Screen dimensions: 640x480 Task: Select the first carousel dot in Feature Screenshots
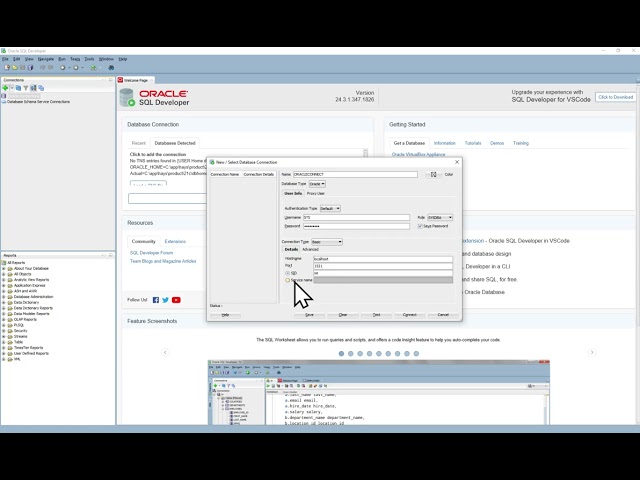341,353
